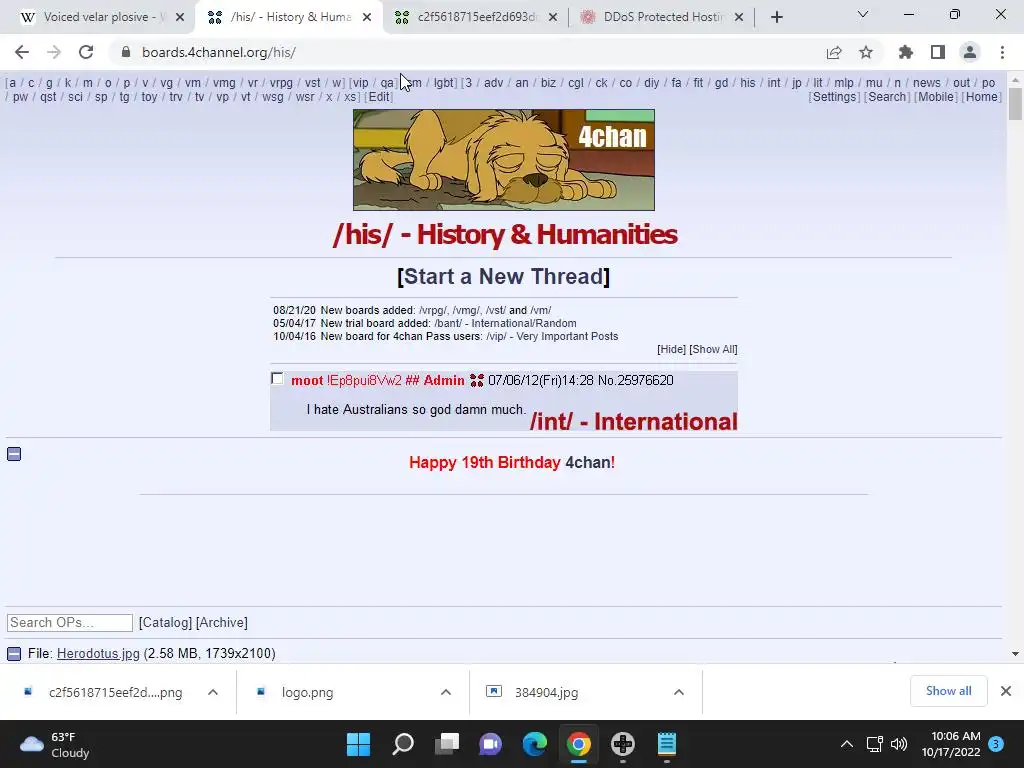Viewport: 1024px width, 768px height.
Task: Click the address bar URL
Action: tap(219, 52)
